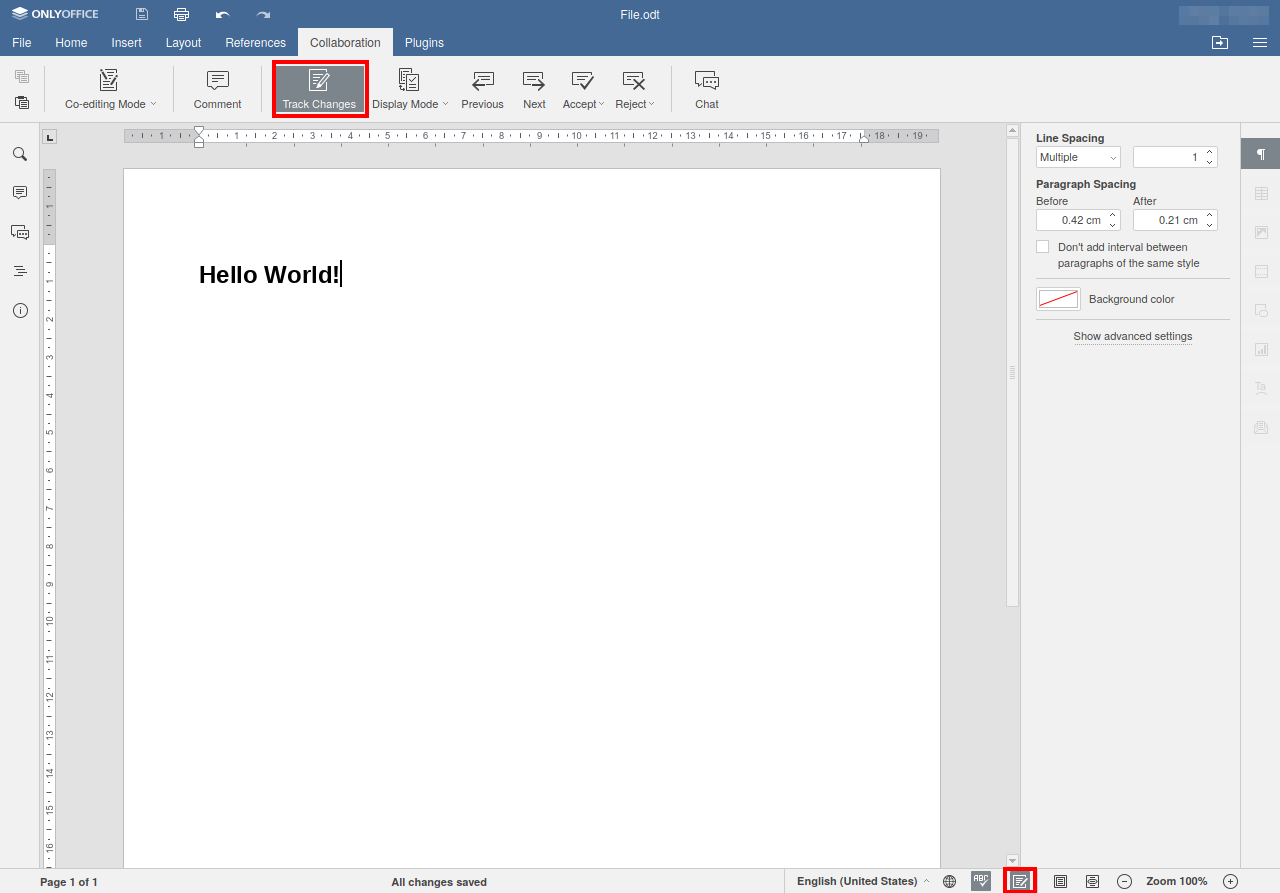
Task: Click the zoom in plus button
Action: tap(1230, 881)
